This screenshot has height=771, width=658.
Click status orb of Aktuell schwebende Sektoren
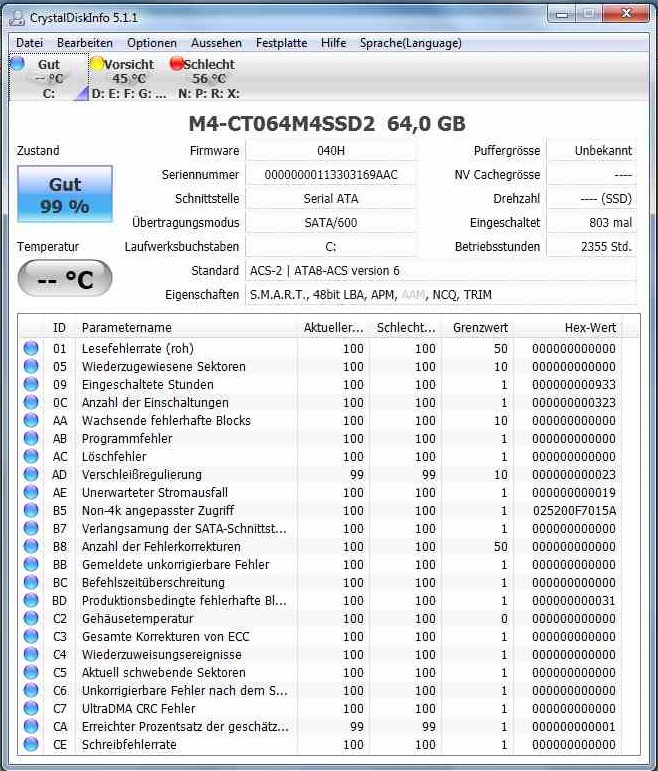pyautogui.click(x=31, y=672)
